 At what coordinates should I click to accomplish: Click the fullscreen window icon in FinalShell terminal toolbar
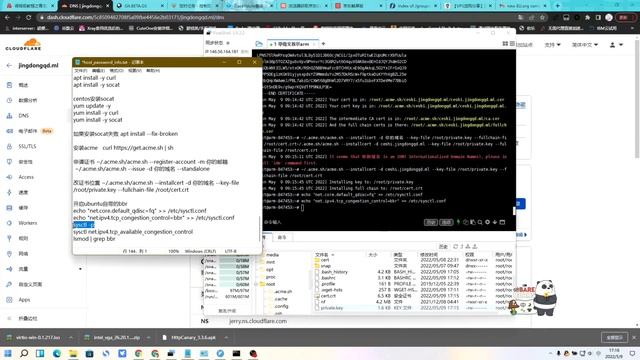tap(502, 222)
